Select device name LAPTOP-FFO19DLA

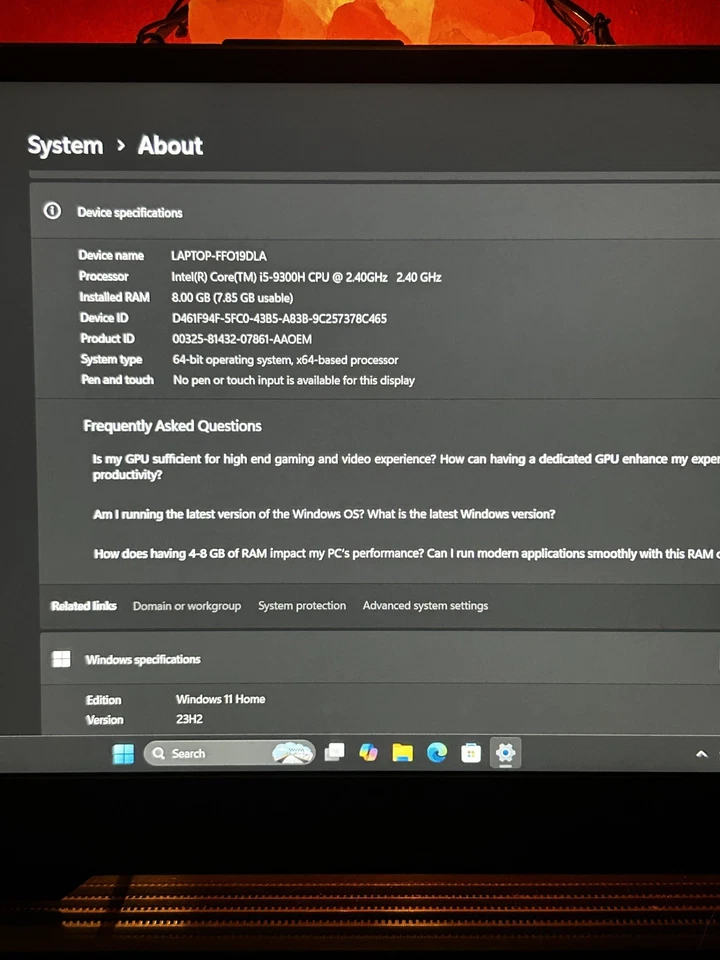(219, 256)
